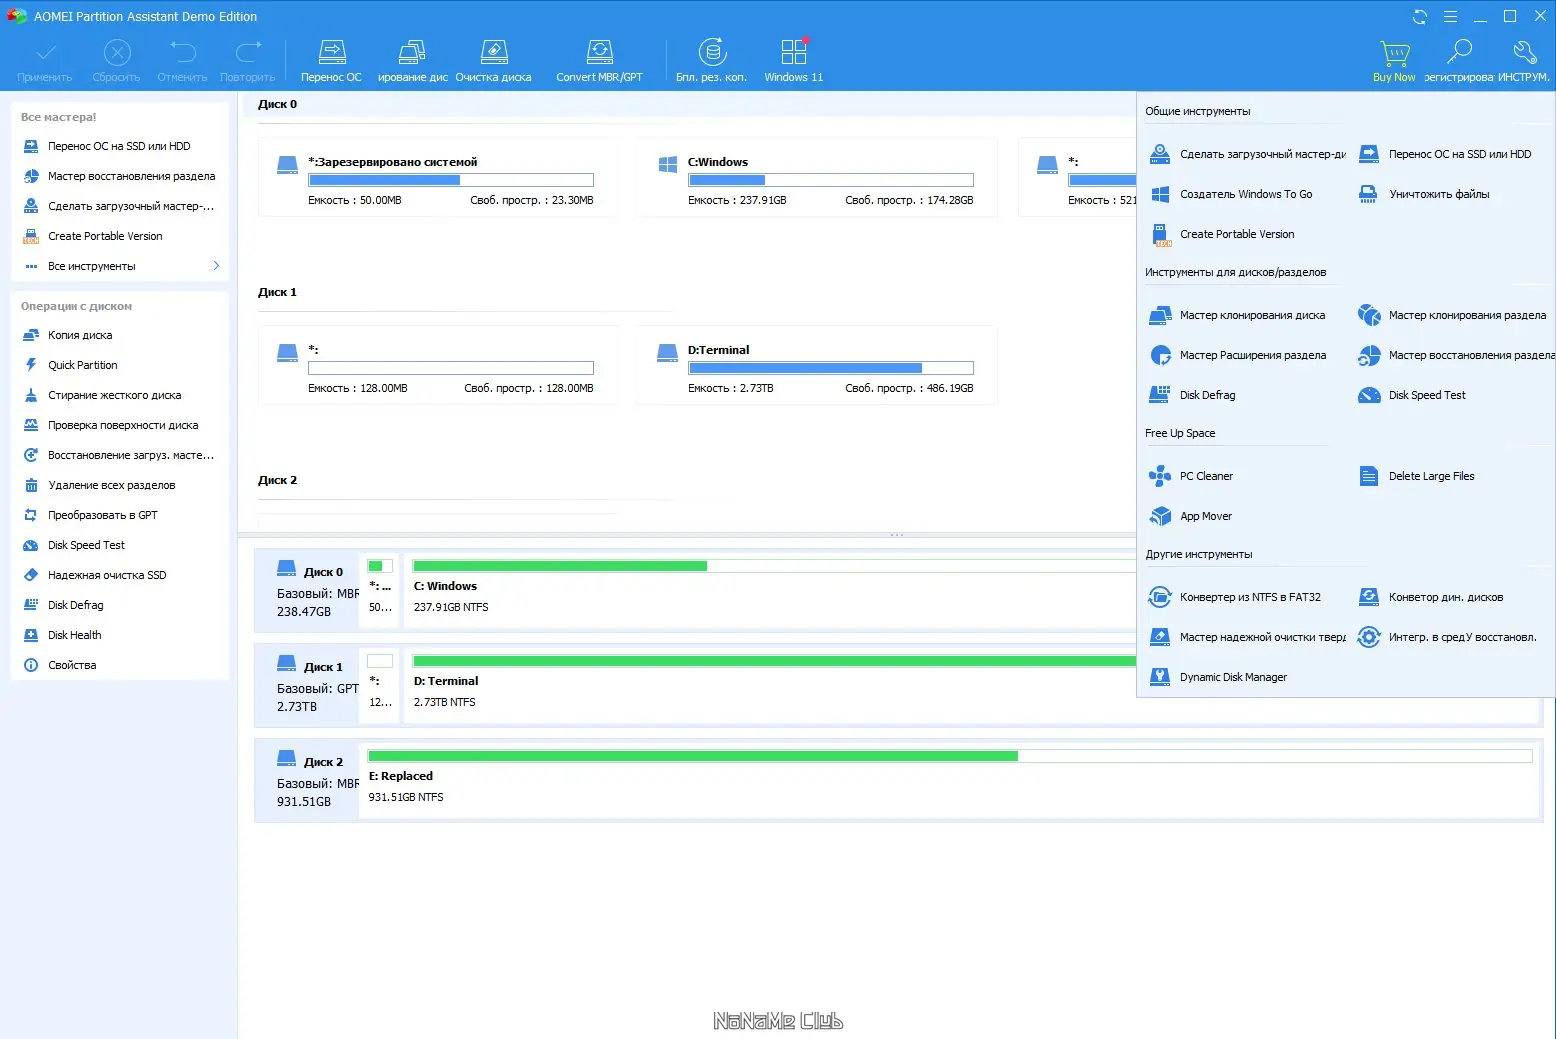Select the D: Terminal partition in disk map

[770, 686]
